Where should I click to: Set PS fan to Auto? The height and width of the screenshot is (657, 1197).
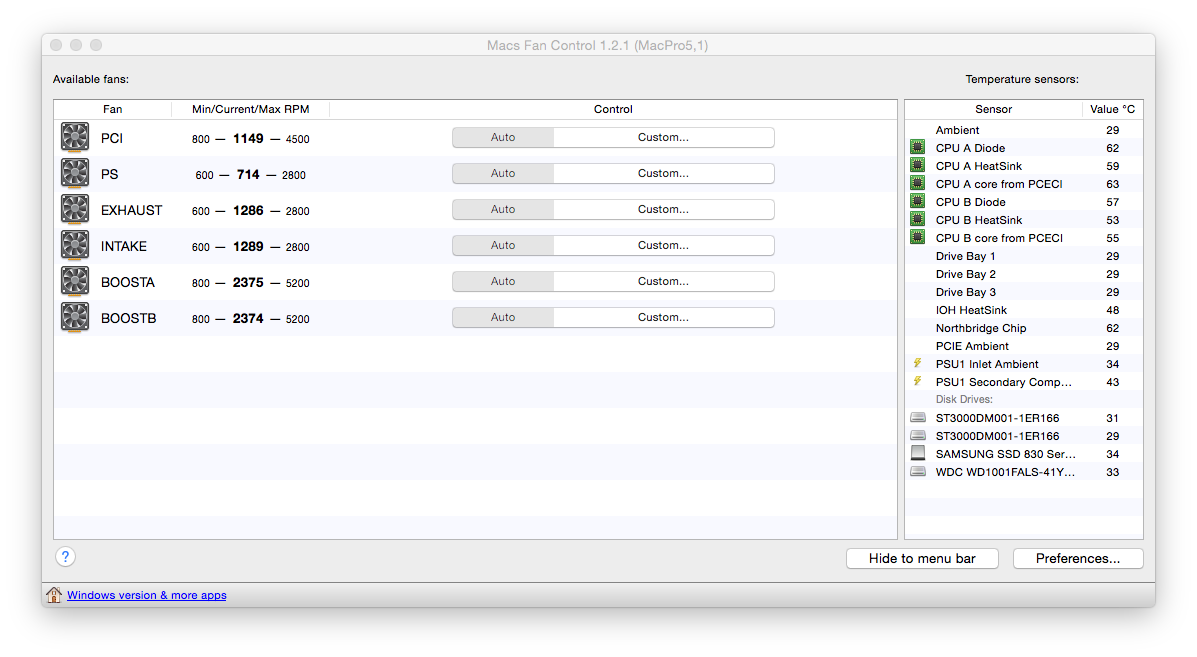(503, 173)
